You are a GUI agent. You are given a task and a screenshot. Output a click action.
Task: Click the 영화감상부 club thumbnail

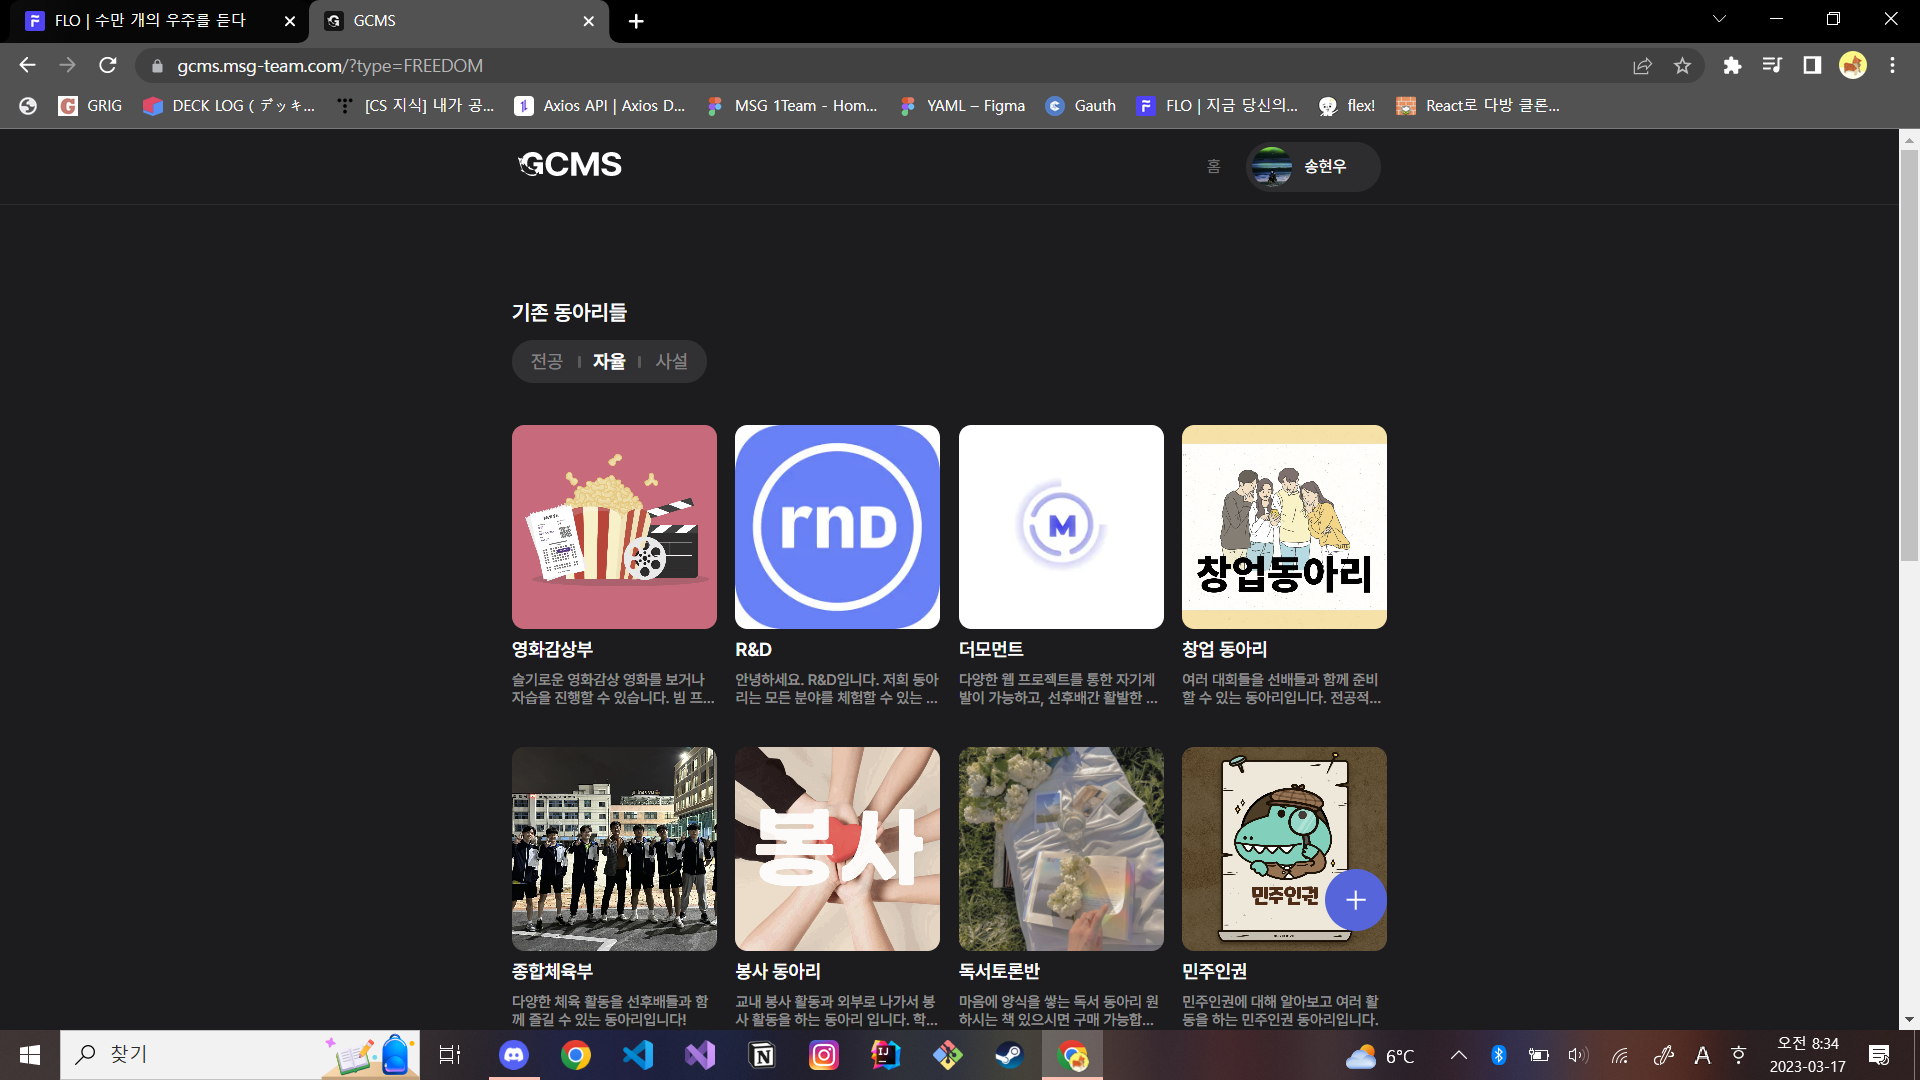[x=613, y=527]
